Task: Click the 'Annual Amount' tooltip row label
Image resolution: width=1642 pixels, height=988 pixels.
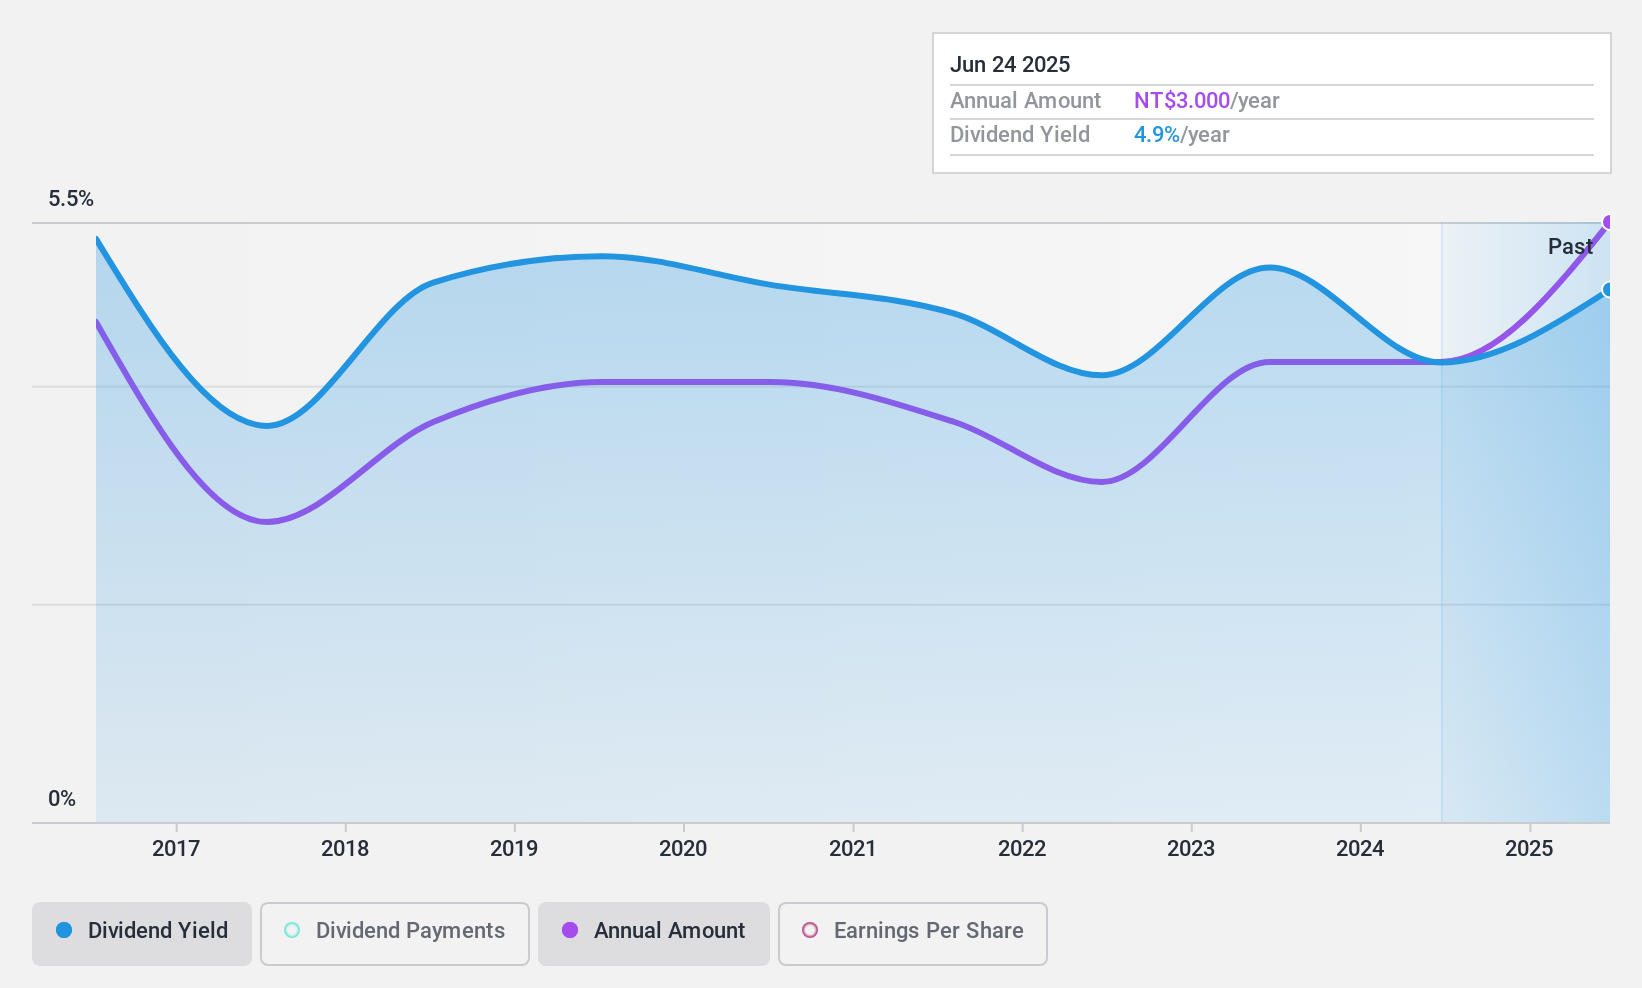Action: [1025, 101]
